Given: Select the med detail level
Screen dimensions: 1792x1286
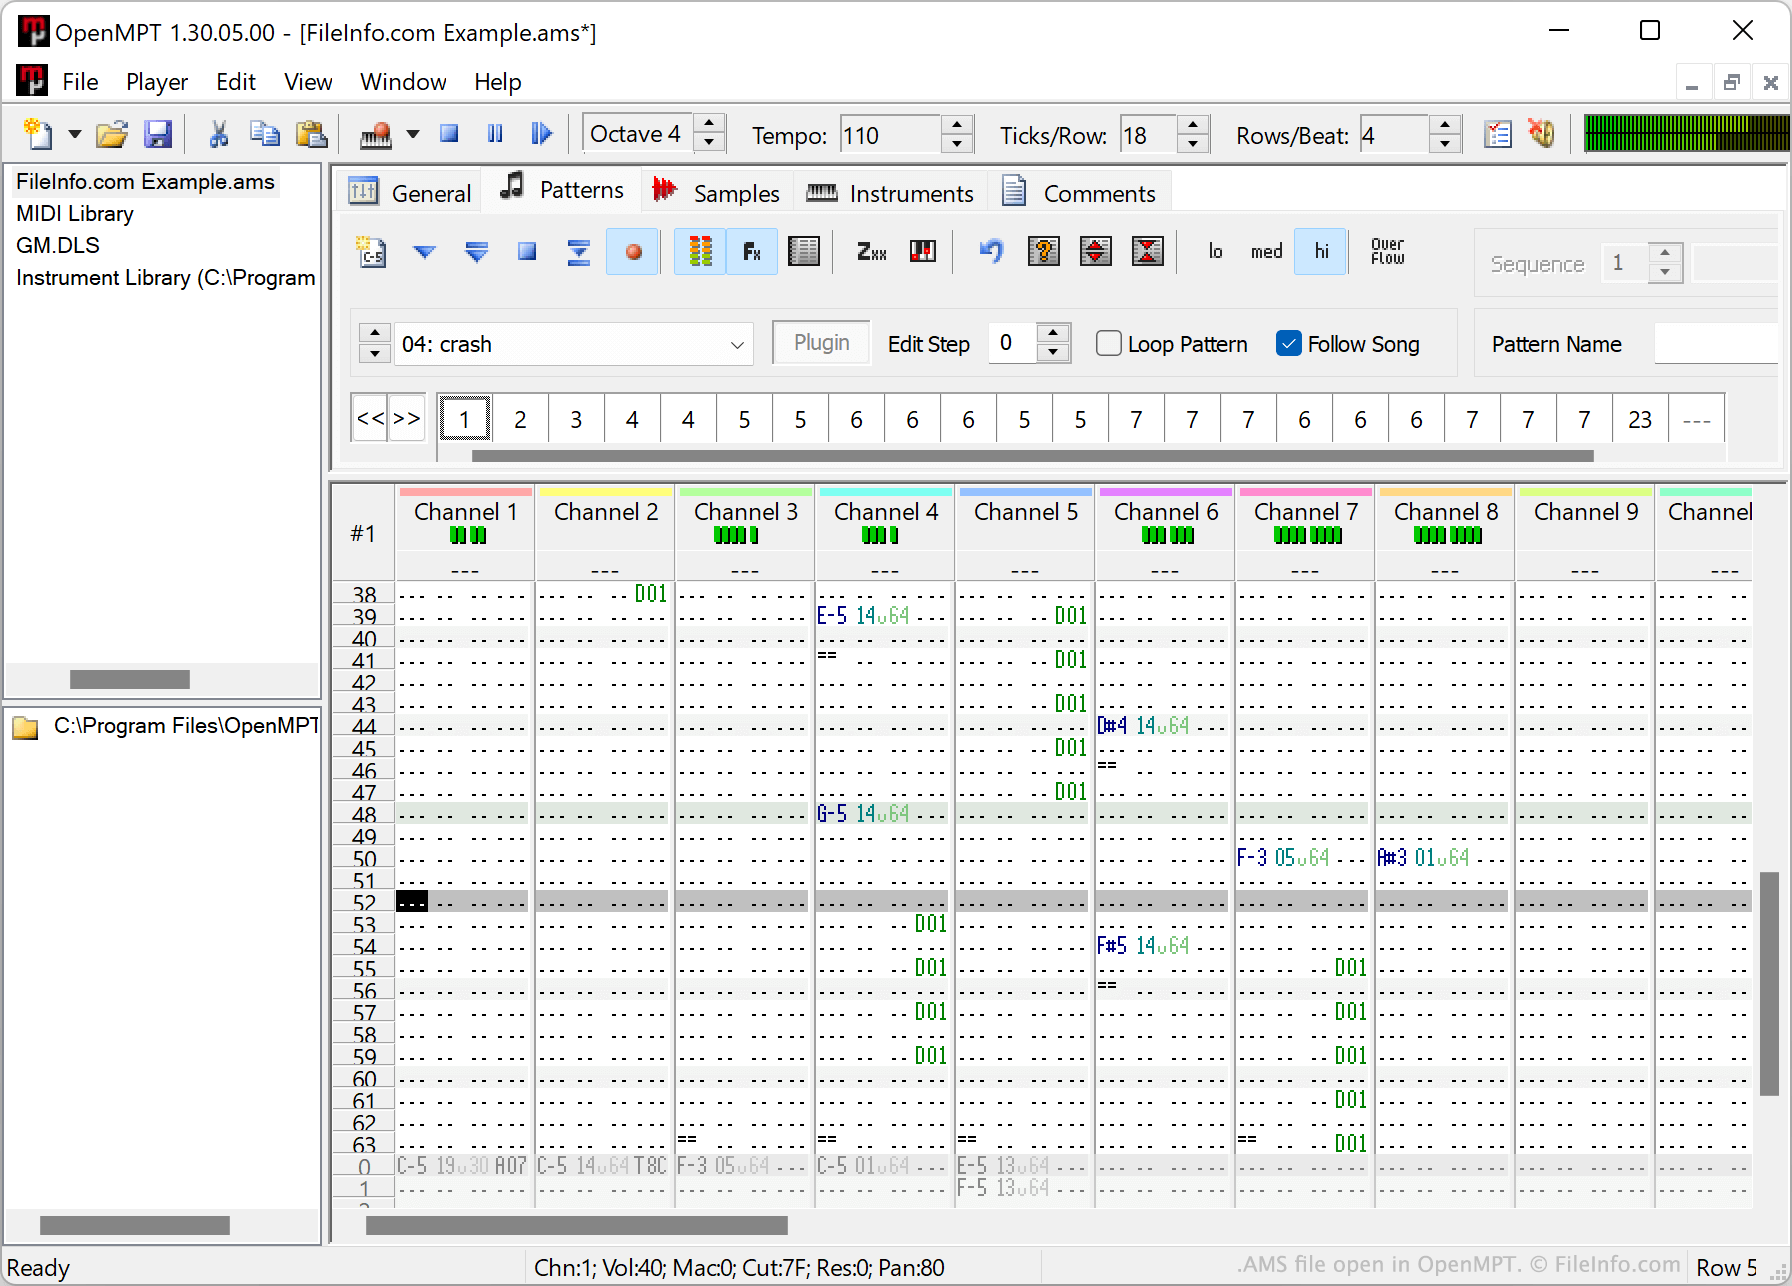Looking at the screenshot, I should tap(1266, 252).
